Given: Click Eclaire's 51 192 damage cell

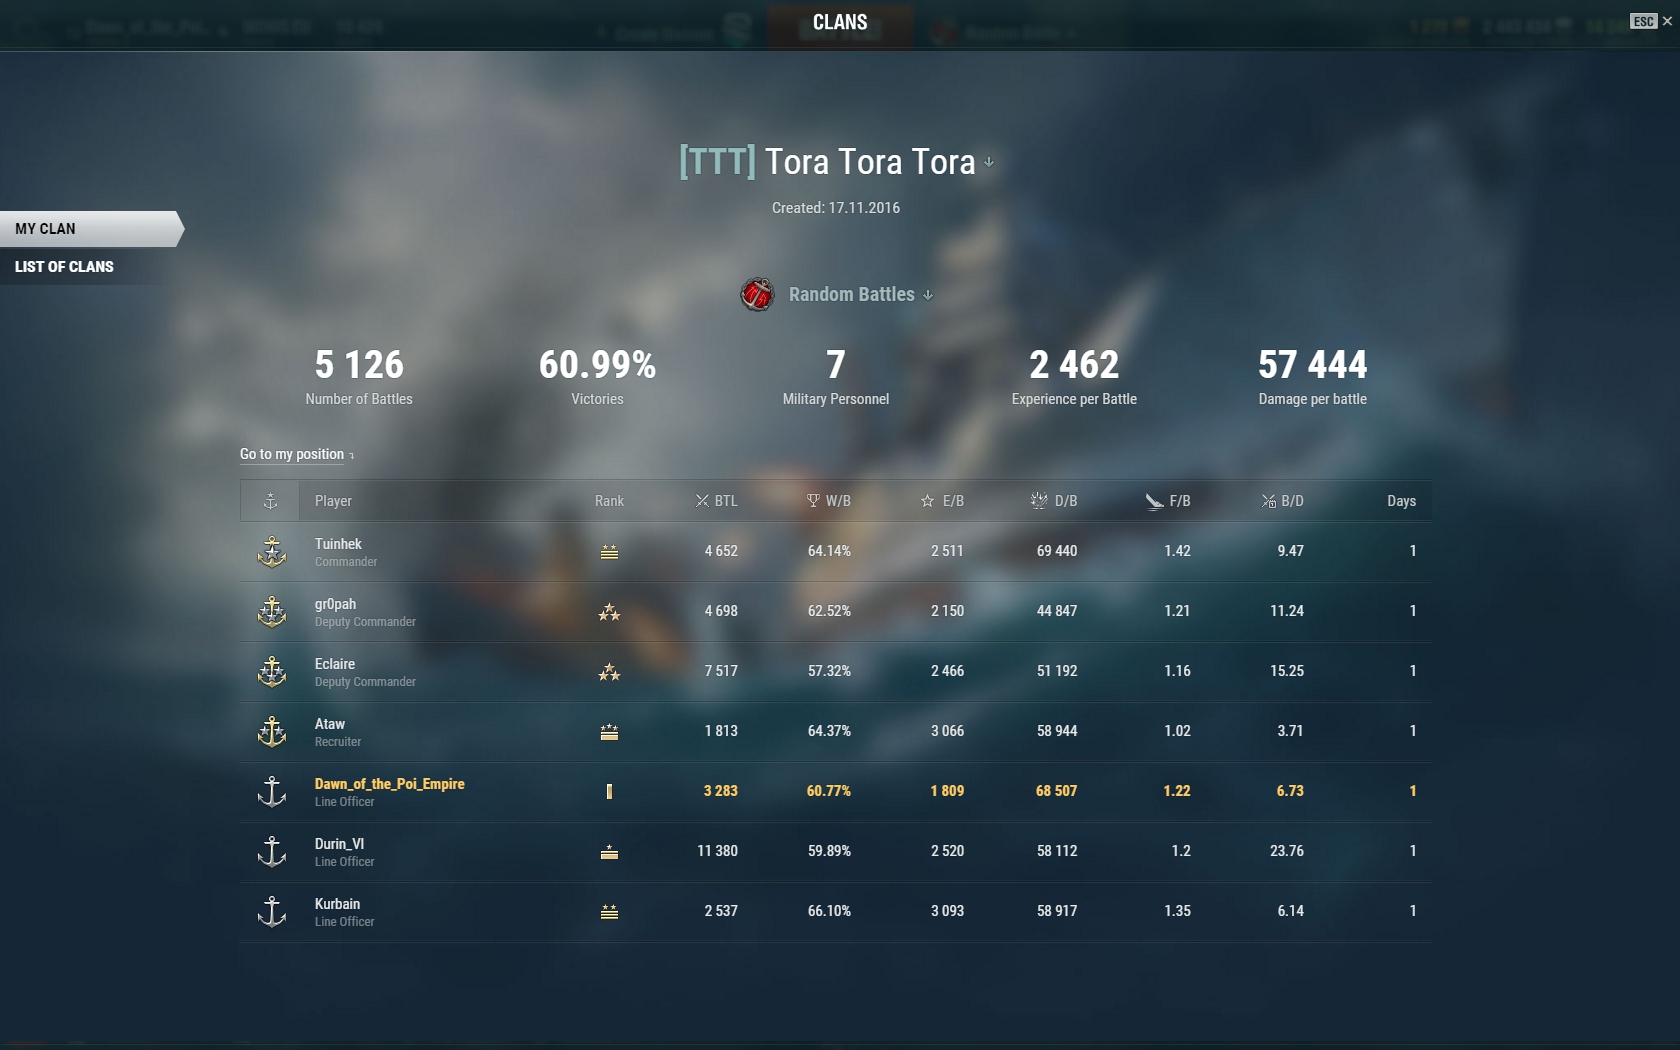Looking at the screenshot, I should pos(1057,671).
